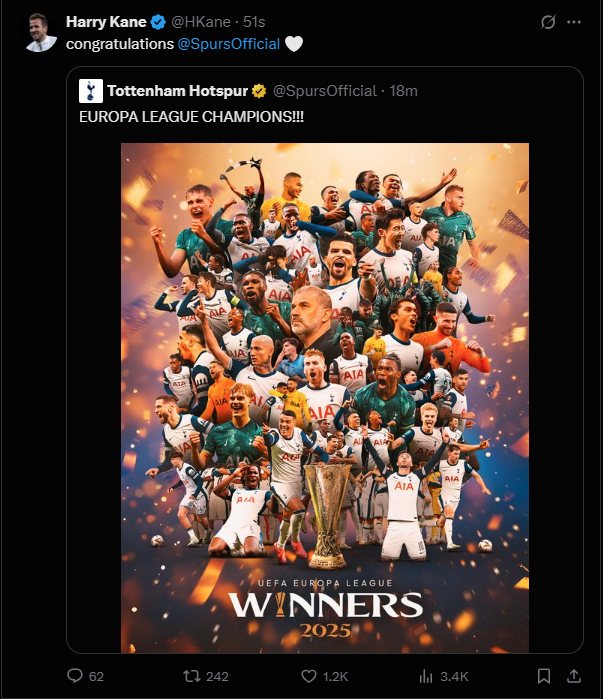The width and height of the screenshot is (603, 699).
Task: Open the @SpursOfficial mention link
Action: 229,44
